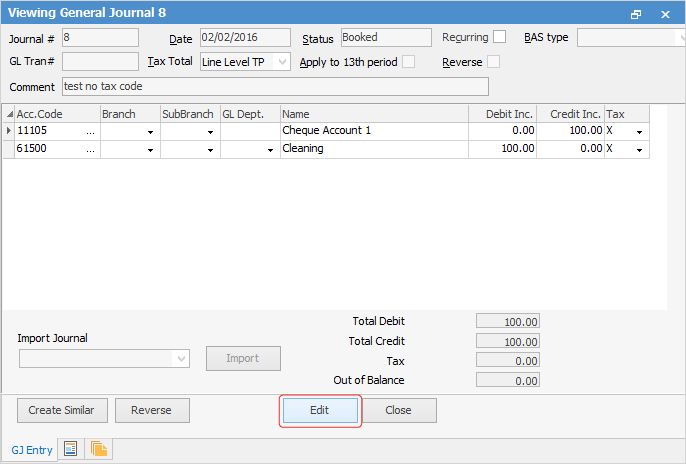
Task: Open account lookup for code 11105
Action: [91, 131]
